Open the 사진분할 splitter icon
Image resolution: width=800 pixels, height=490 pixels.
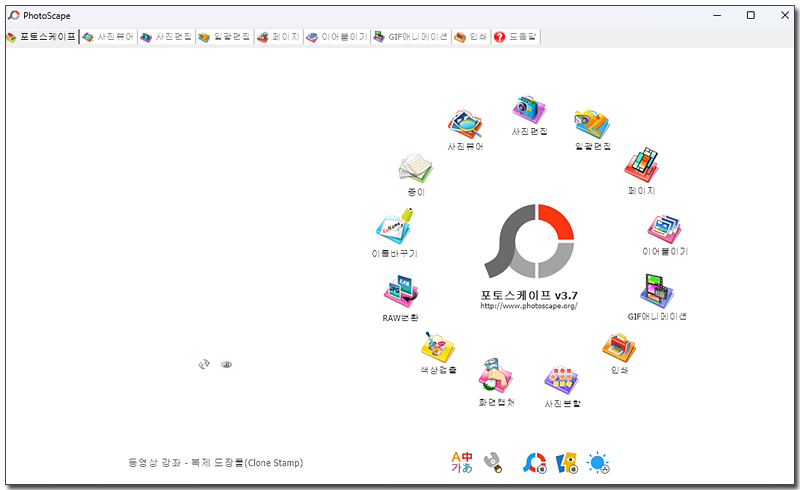pos(561,381)
